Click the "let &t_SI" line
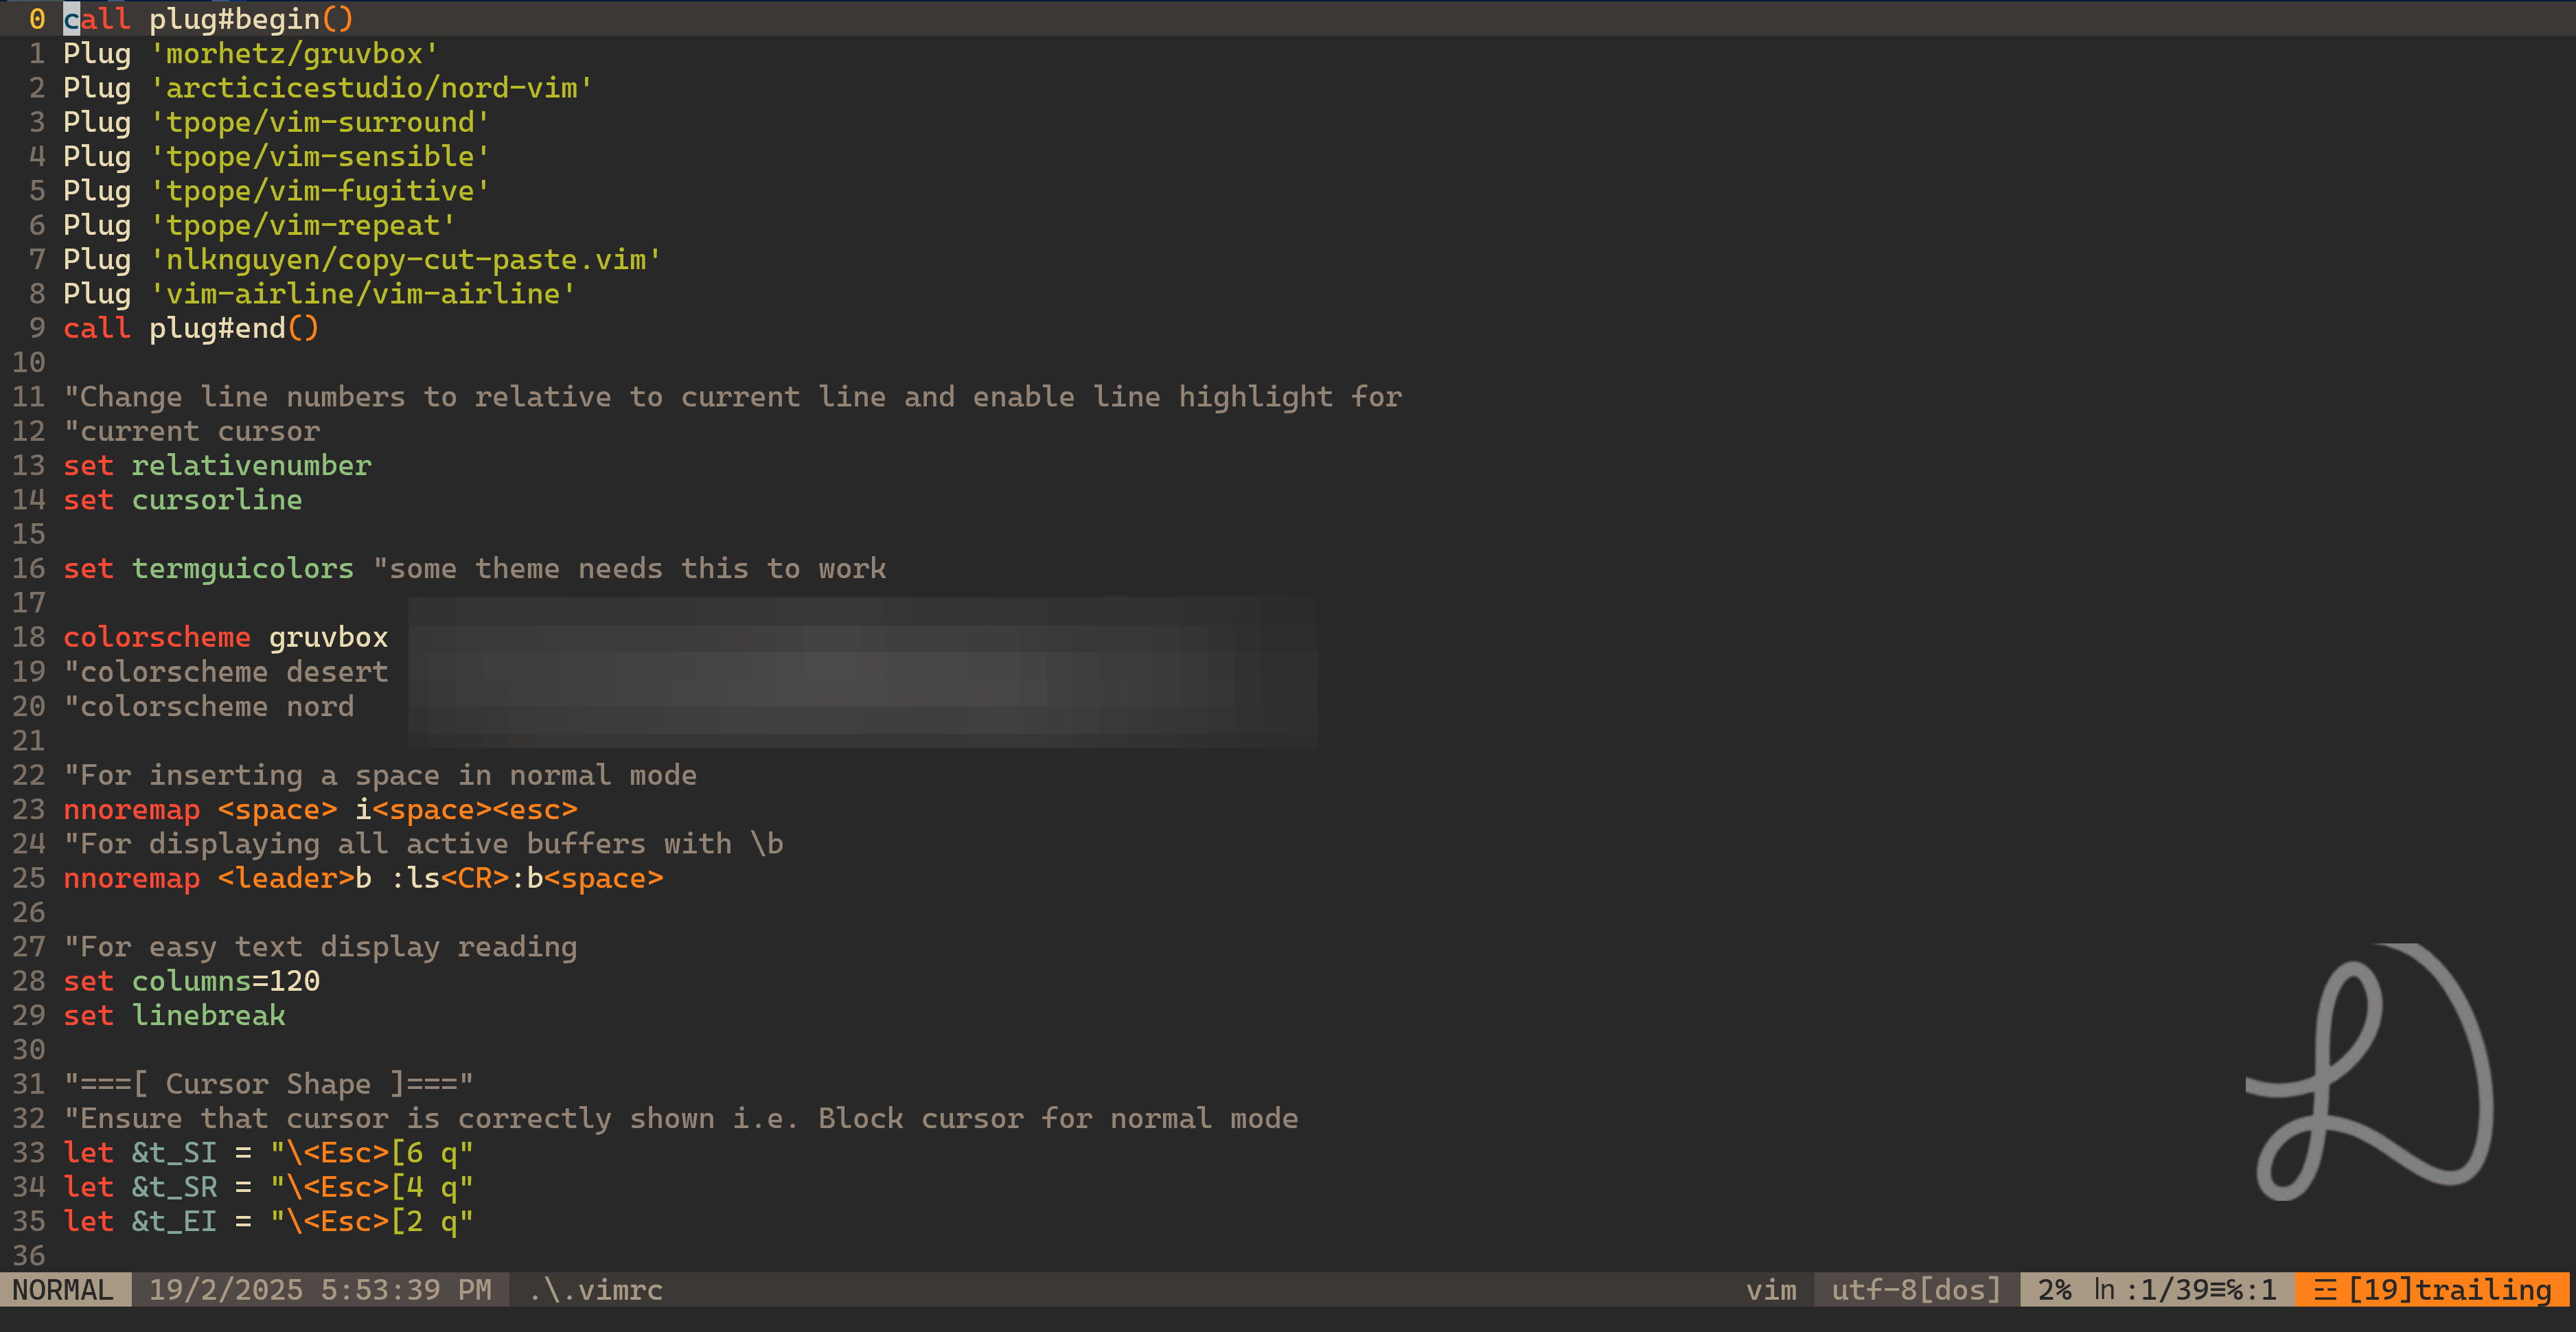 pos(269,1153)
